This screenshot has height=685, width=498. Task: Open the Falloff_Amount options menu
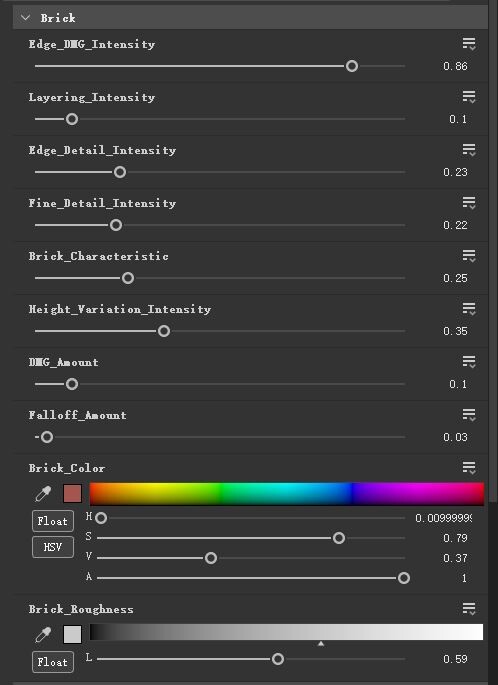[469, 415]
